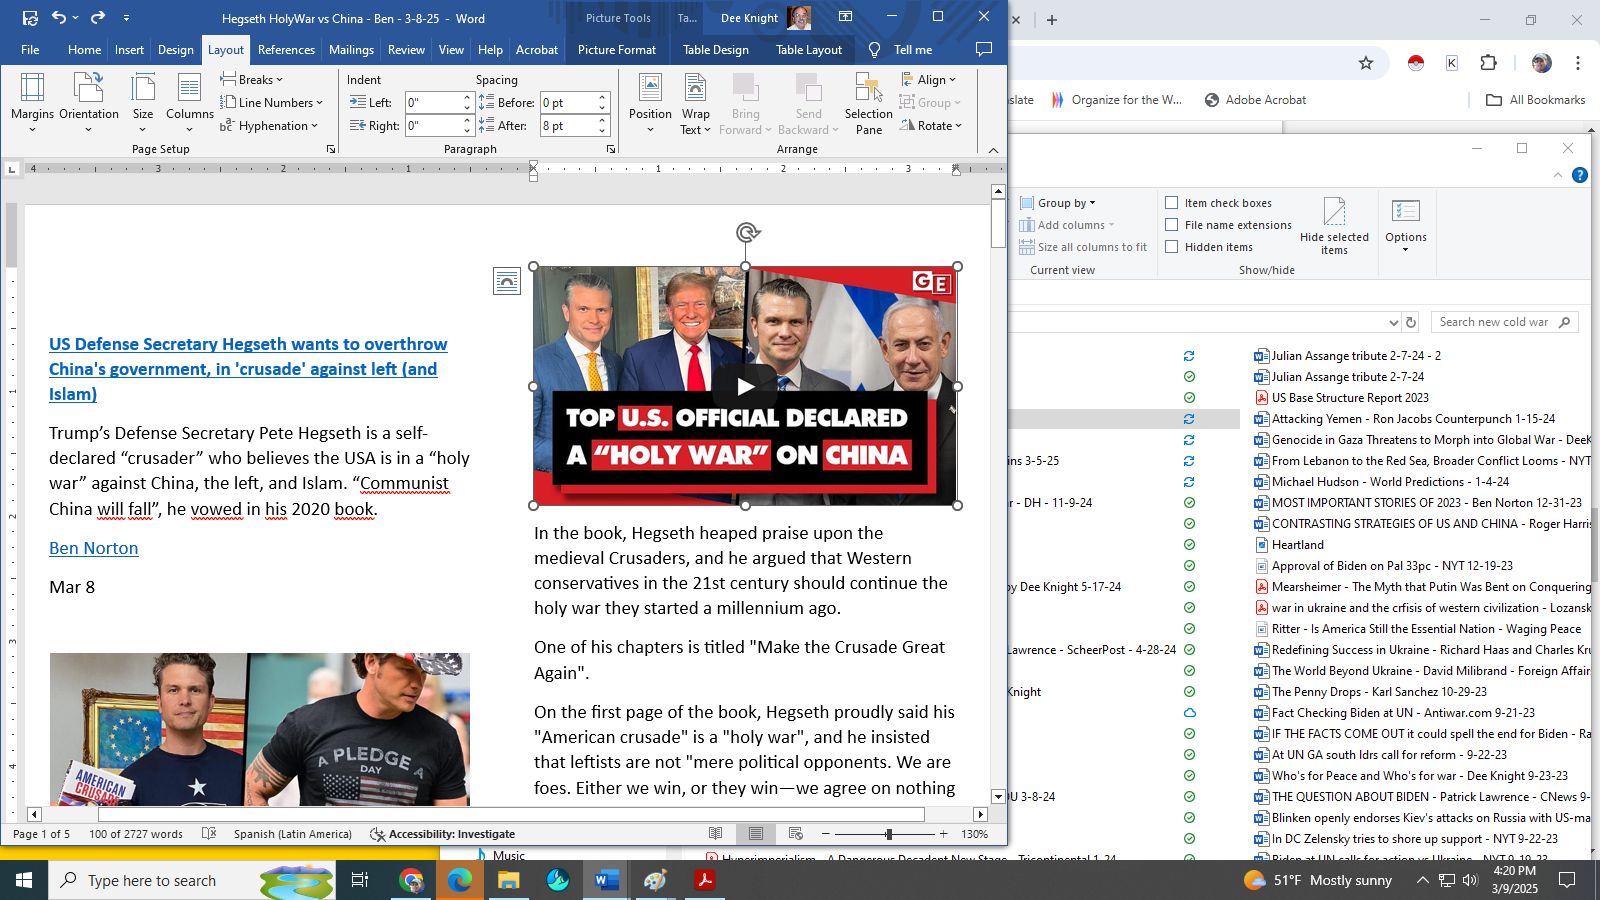Screen dimensions: 1600x900
Task: Open Chrome extensions puzzle icon
Action: [1489, 63]
